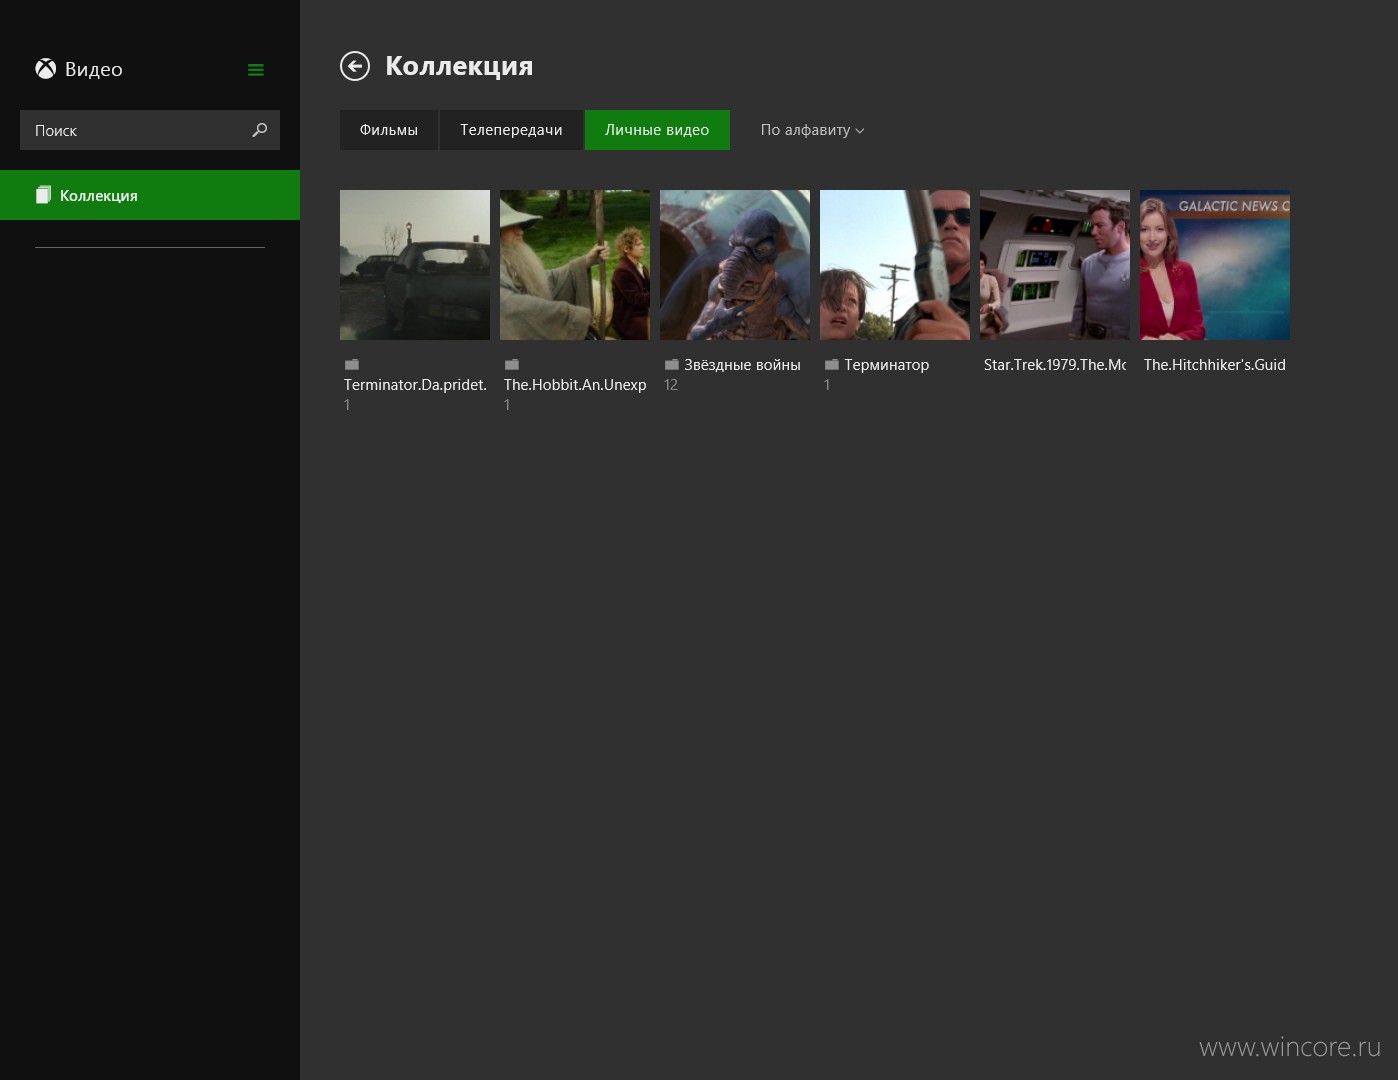The image size is (1398, 1080).
Task: Click The.Hobbit.An.Unexp title text
Action: click(x=575, y=385)
